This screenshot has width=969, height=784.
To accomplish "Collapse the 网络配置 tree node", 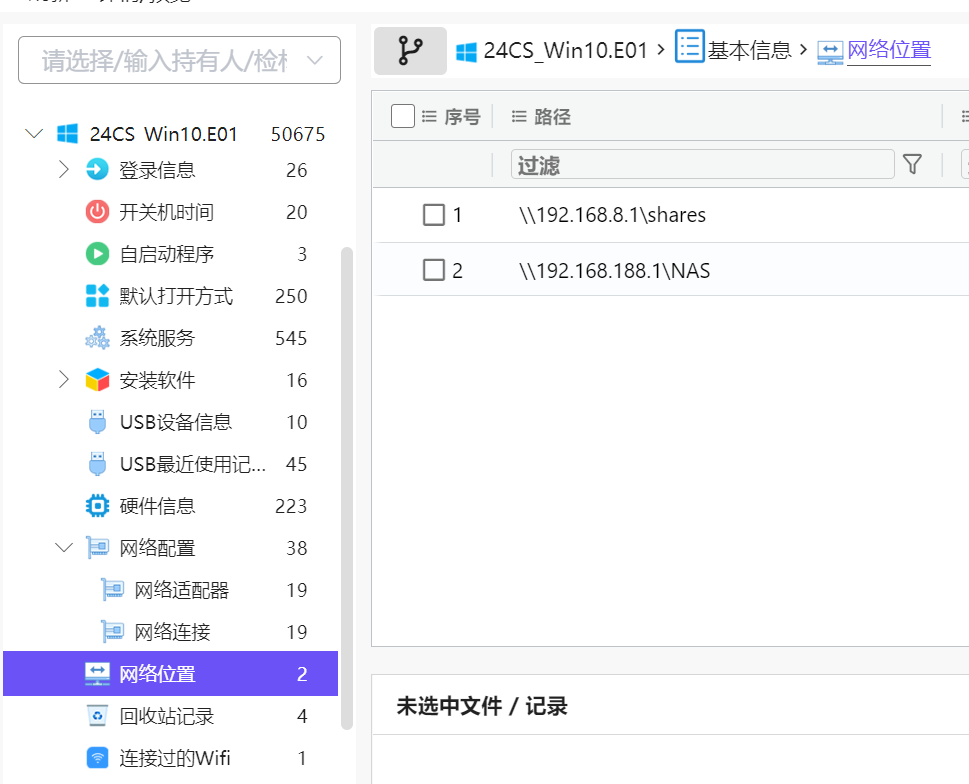I will tap(64, 548).
